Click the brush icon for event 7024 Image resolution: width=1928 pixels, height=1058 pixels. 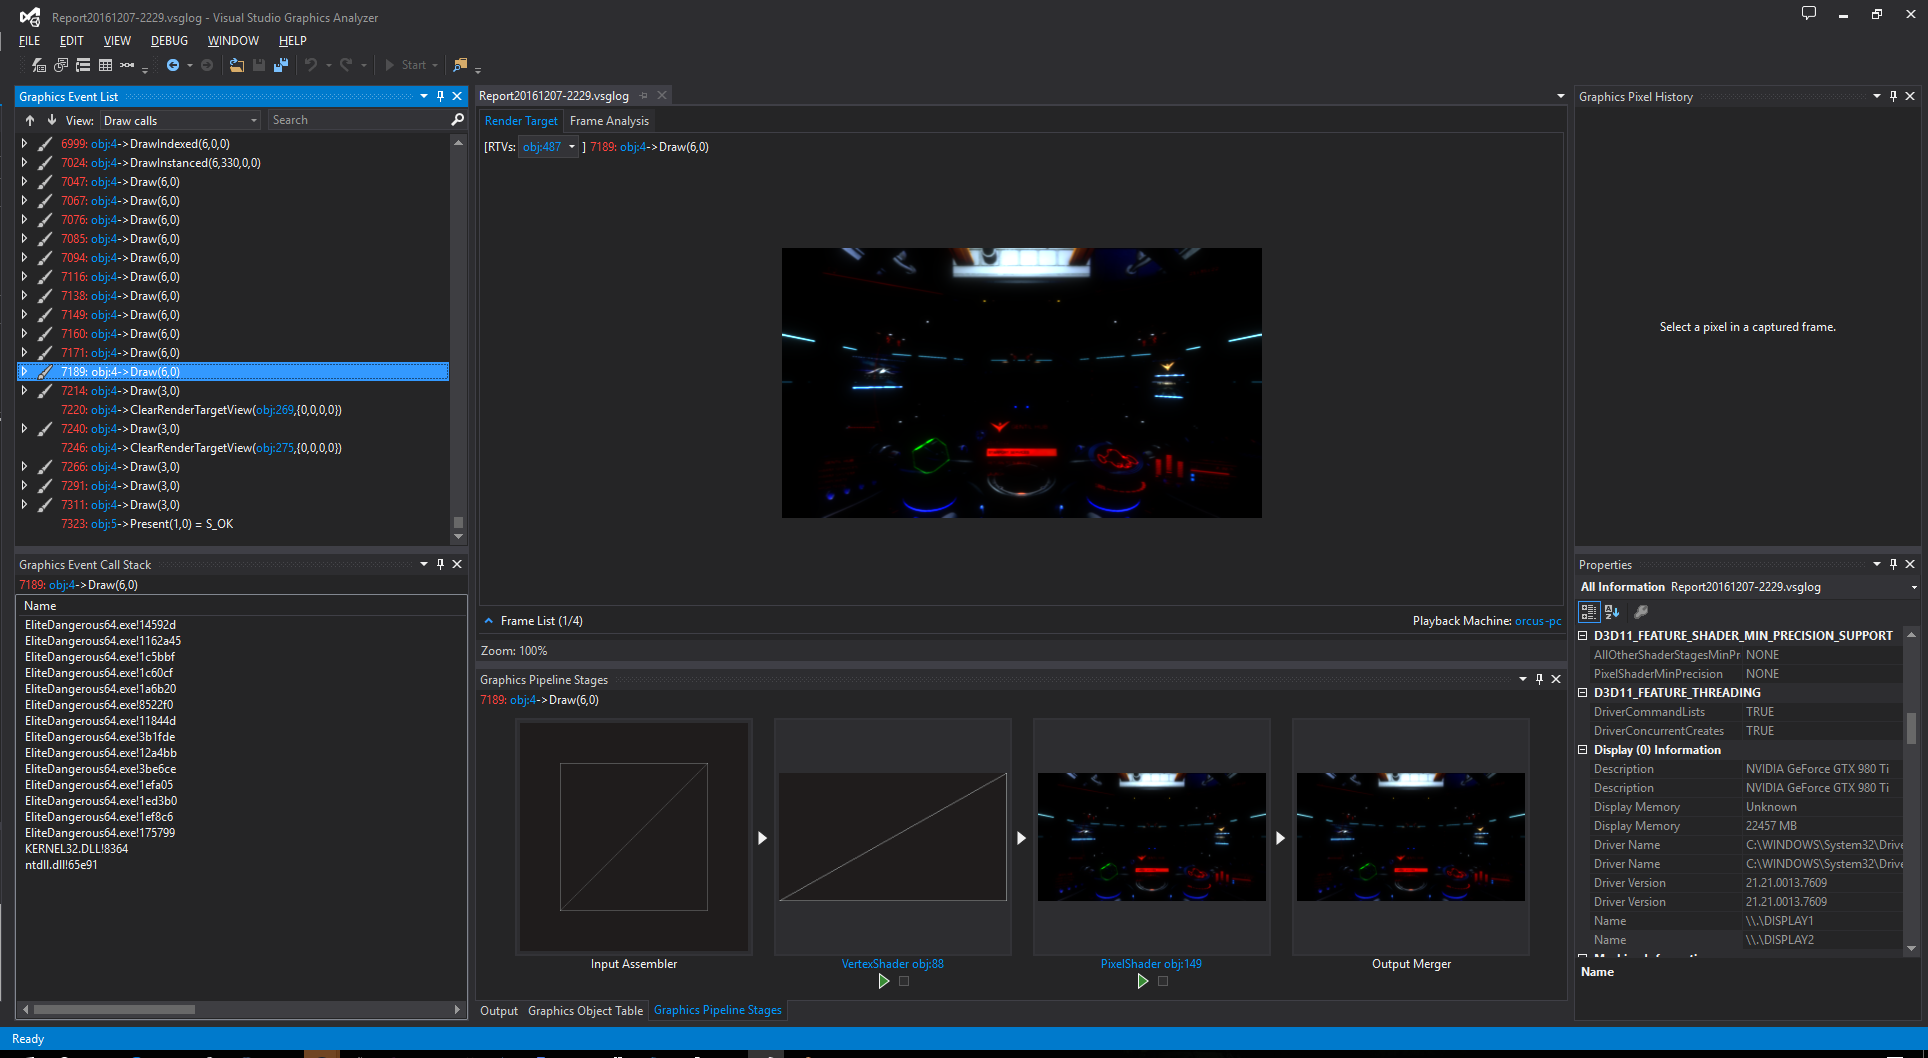(45, 163)
